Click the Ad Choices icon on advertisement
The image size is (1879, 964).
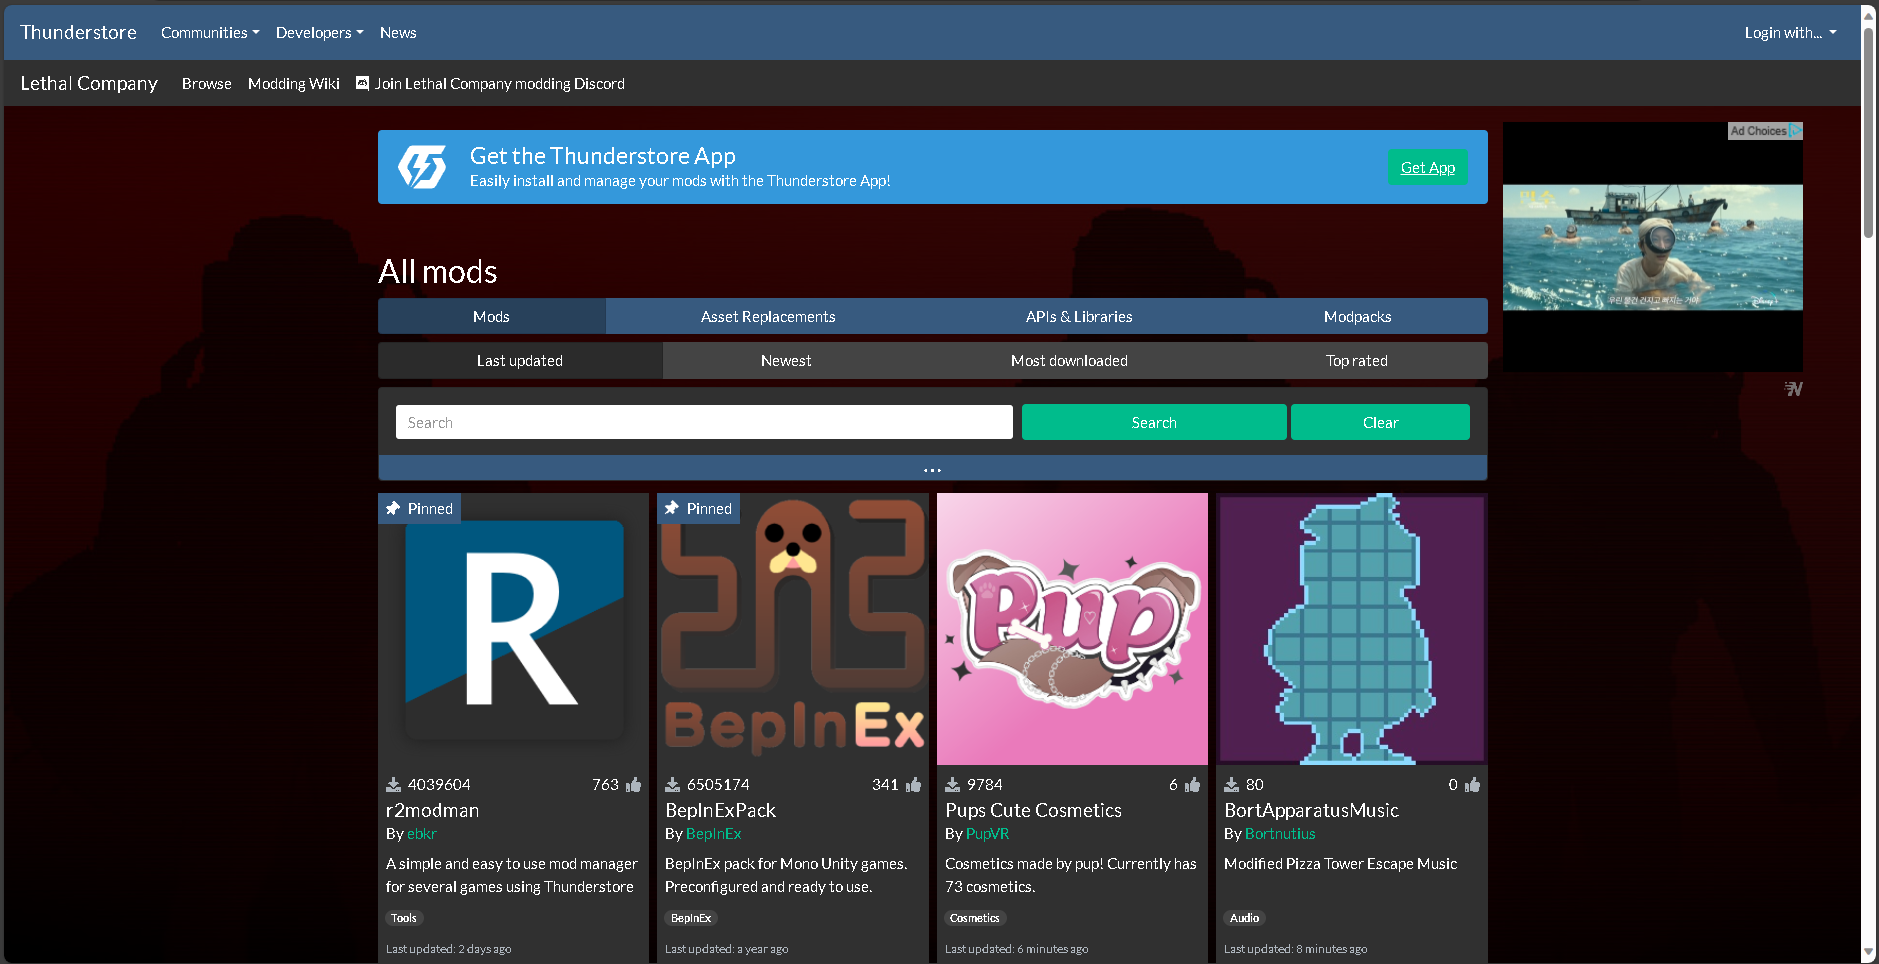(1796, 131)
